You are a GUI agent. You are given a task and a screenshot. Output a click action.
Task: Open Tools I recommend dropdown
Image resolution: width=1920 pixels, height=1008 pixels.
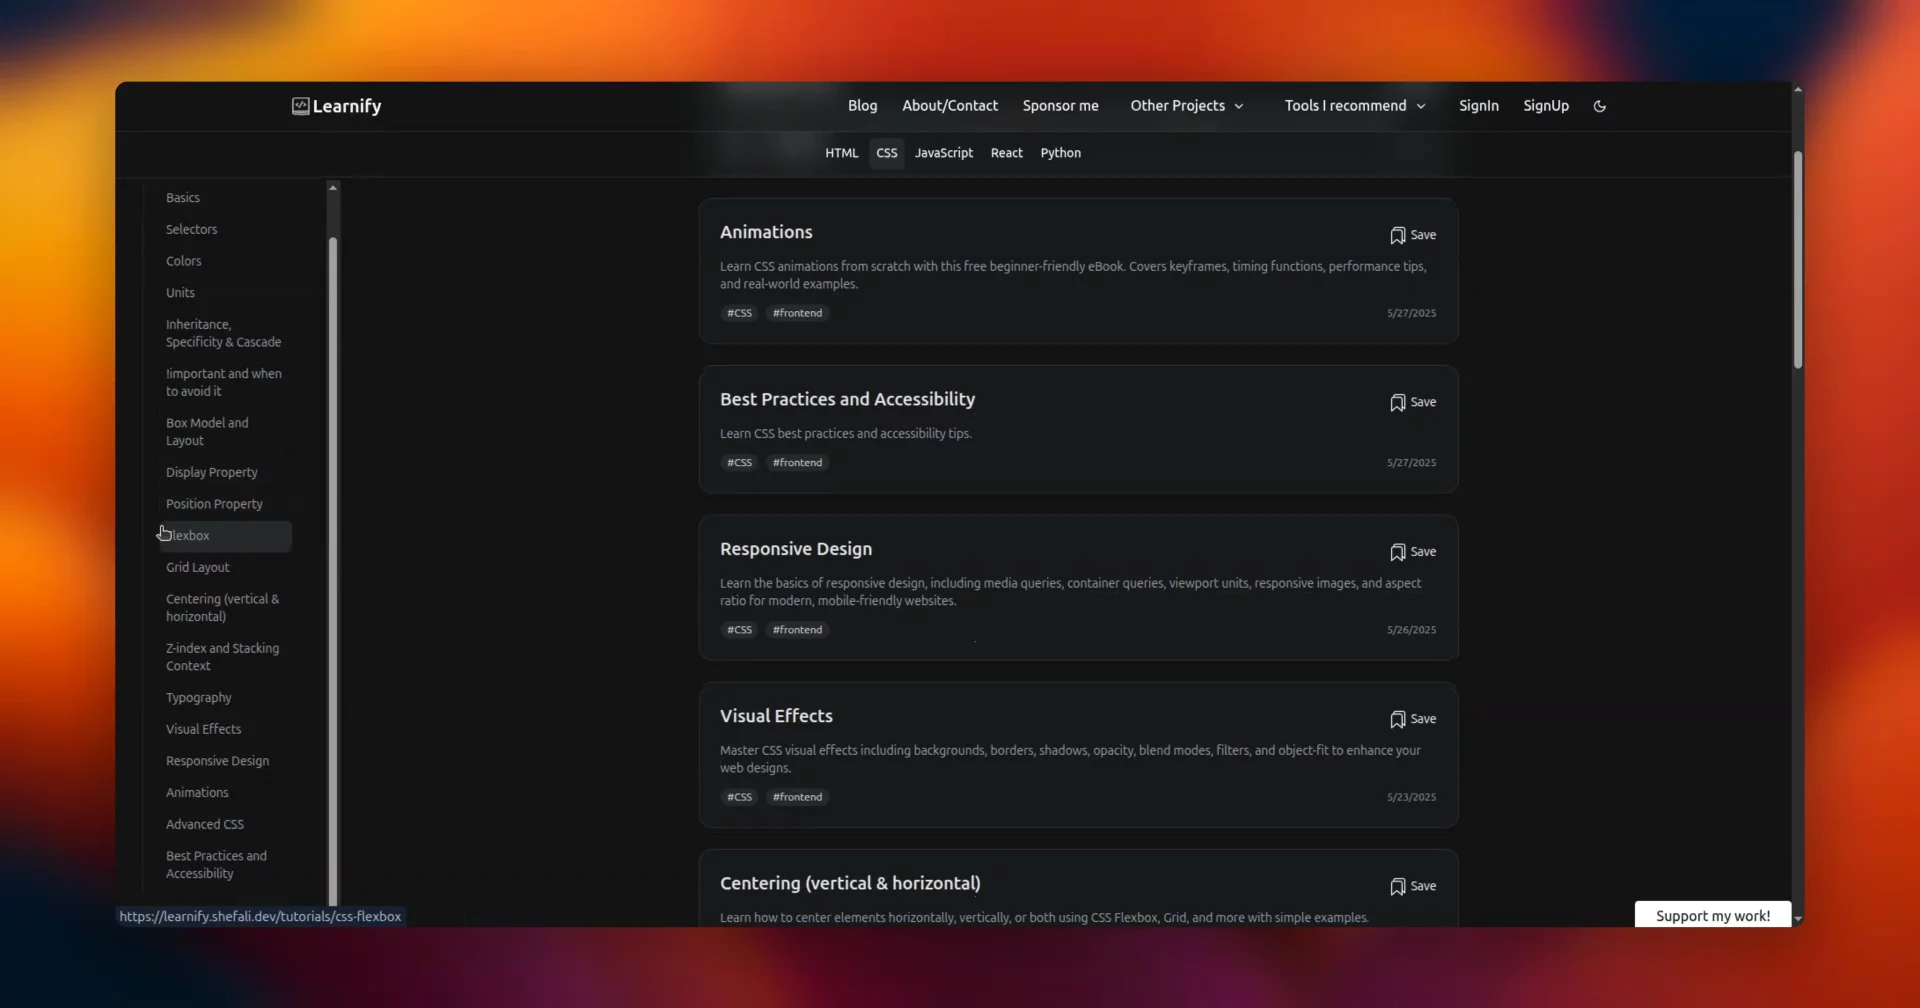pyautogui.click(x=1354, y=106)
